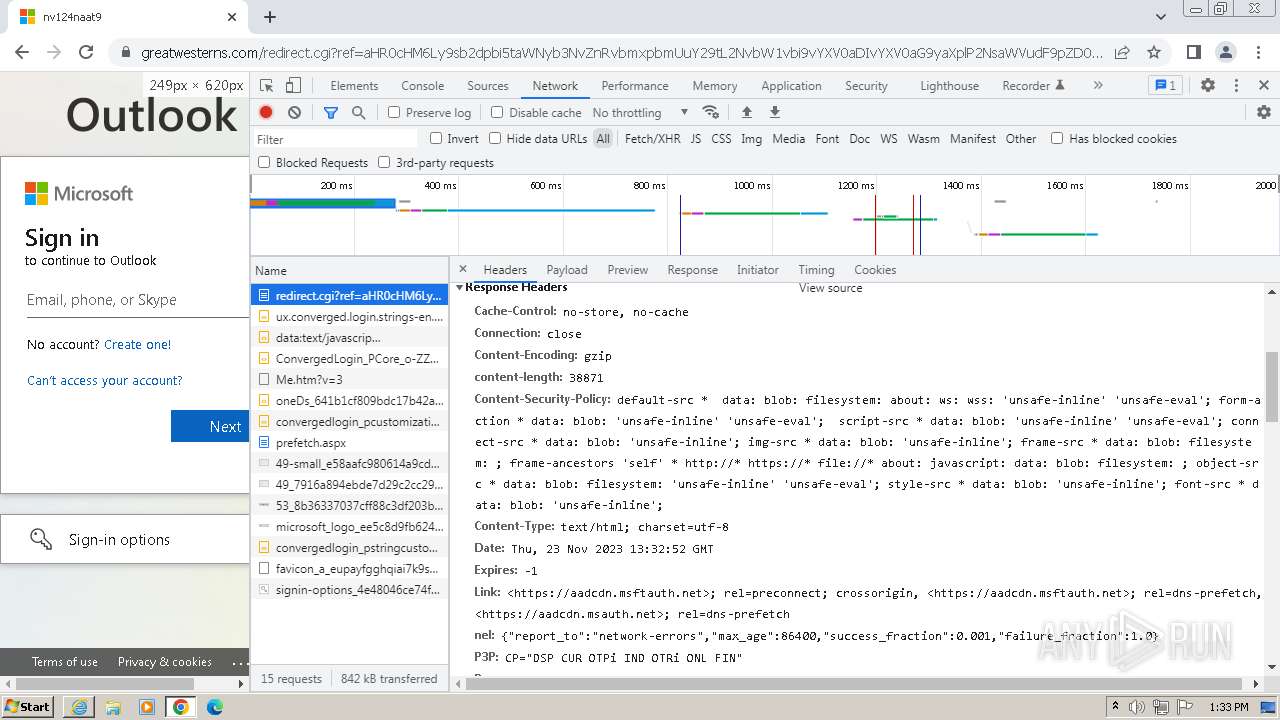Select the Me.htm?v=3 request
The width and height of the screenshot is (1280, 720).
(350, 379)
